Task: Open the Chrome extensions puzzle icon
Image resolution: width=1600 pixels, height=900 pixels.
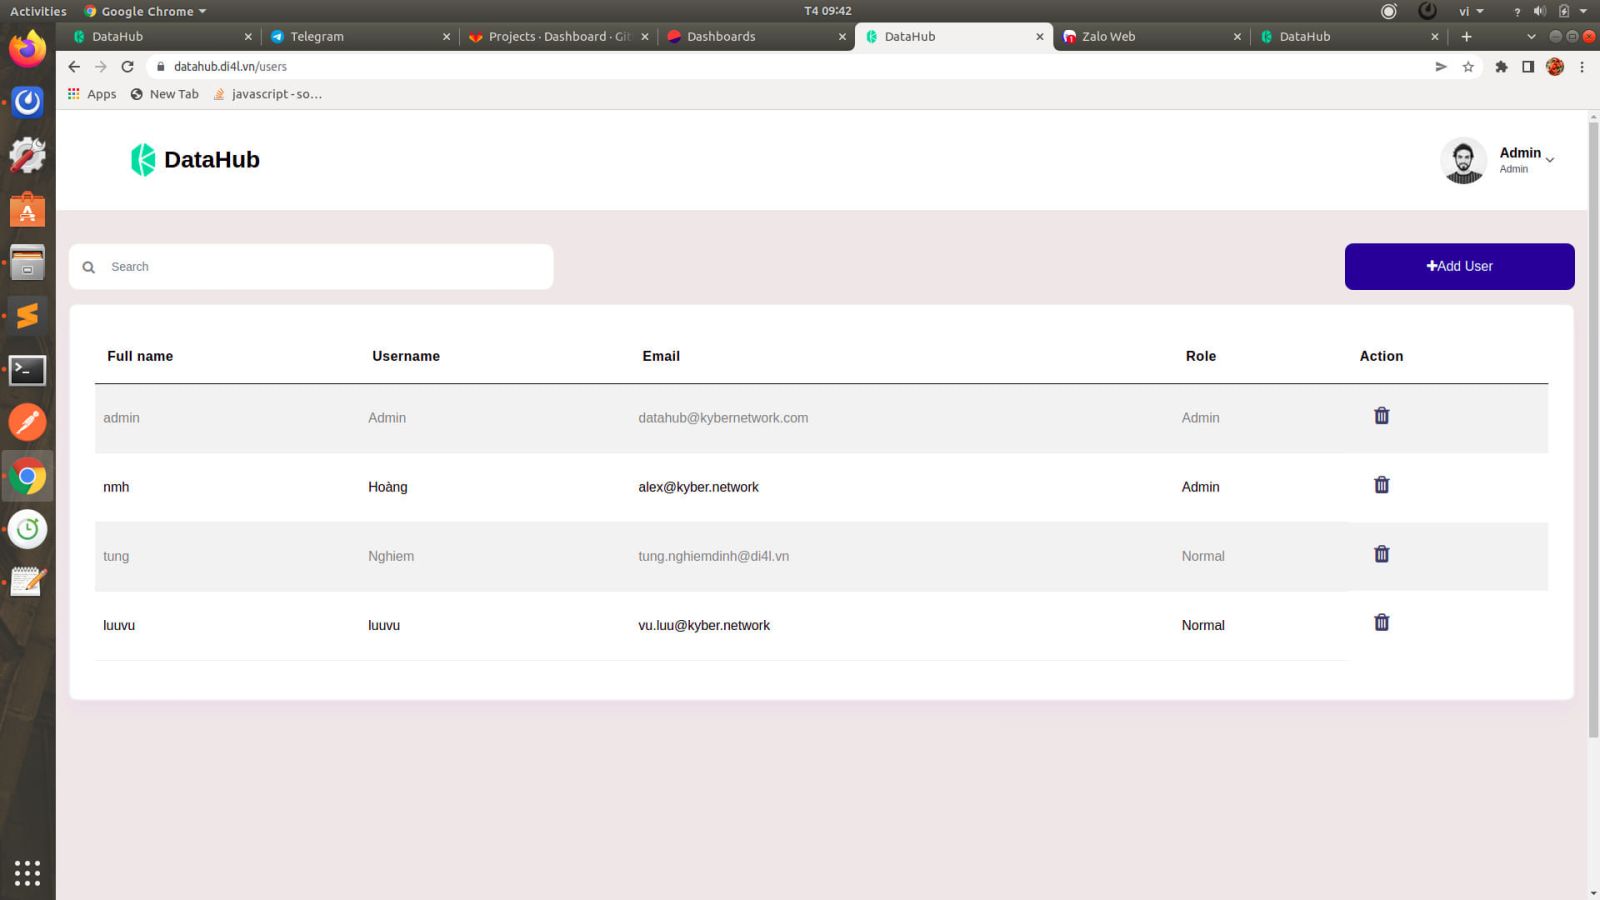Action: 1501,67
